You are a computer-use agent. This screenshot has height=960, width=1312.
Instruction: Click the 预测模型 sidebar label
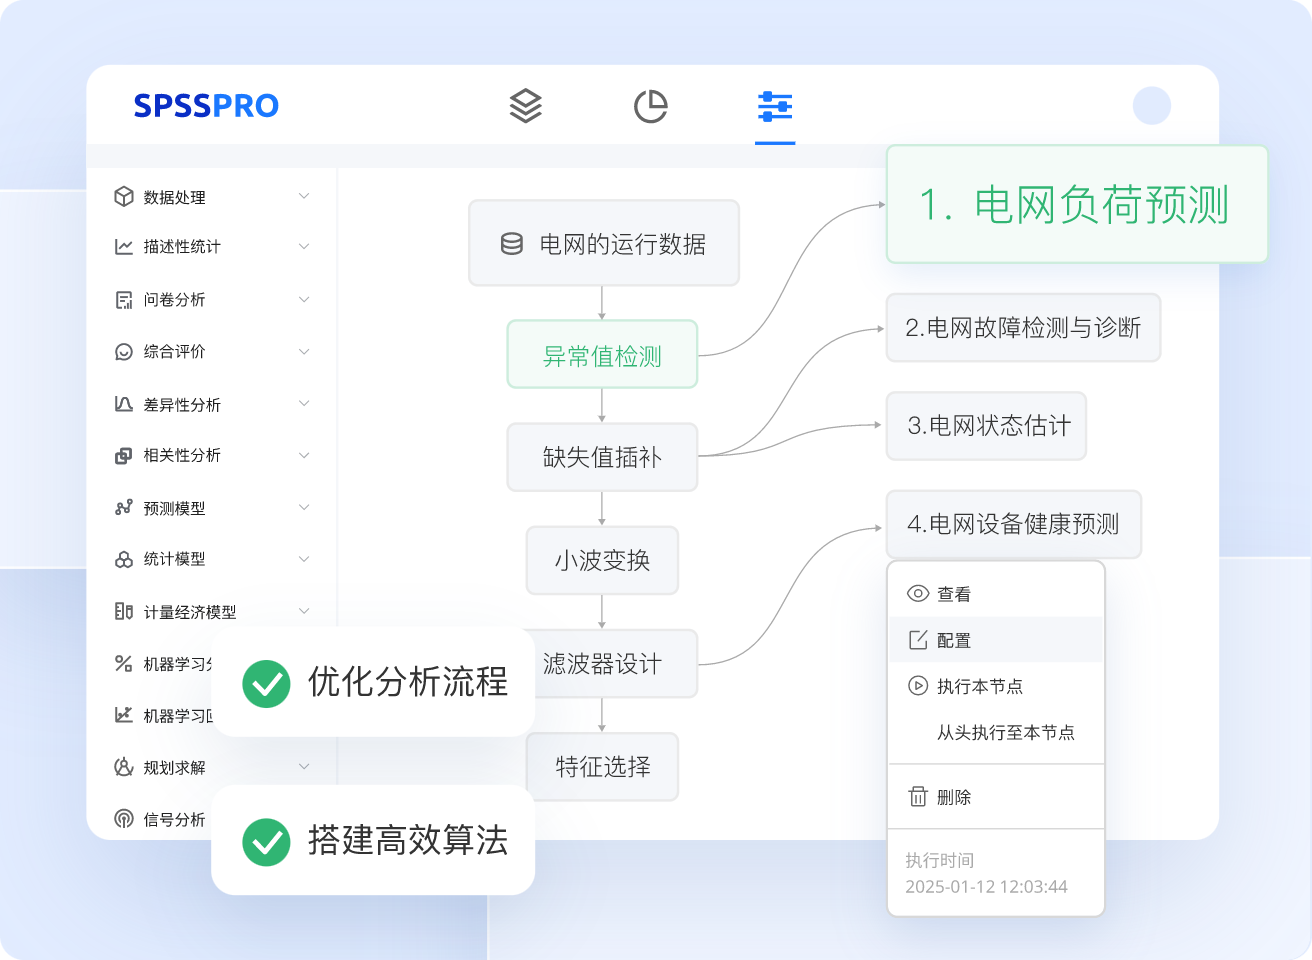click(x=175, y=508)
